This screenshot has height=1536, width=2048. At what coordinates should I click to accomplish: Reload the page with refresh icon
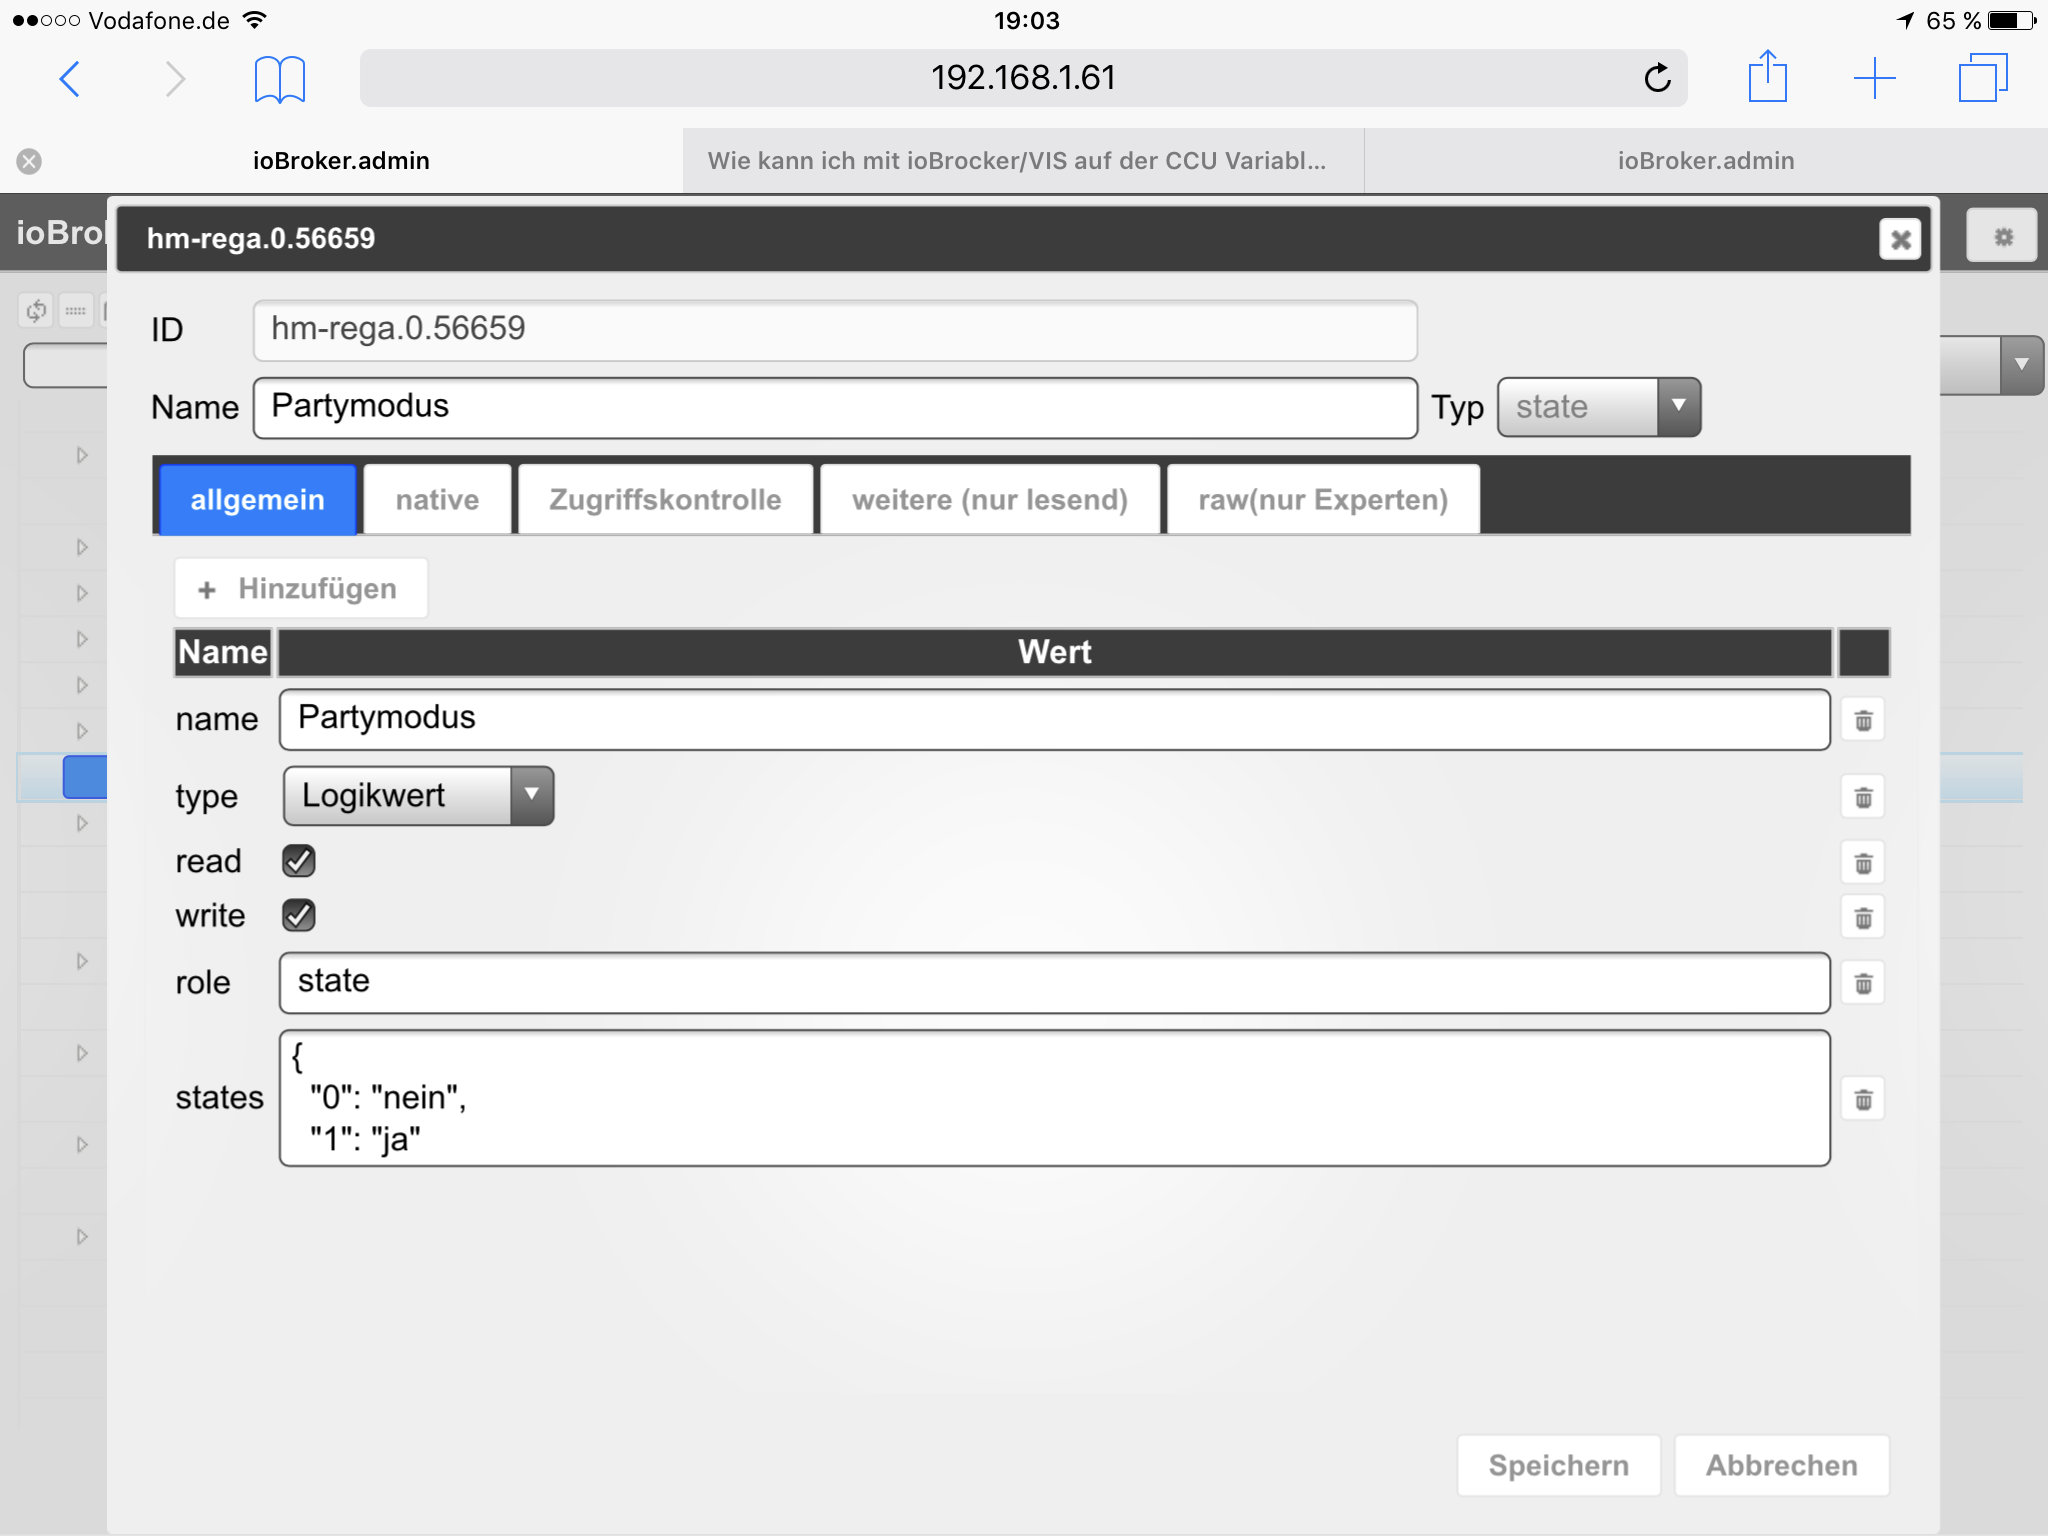1657,78
